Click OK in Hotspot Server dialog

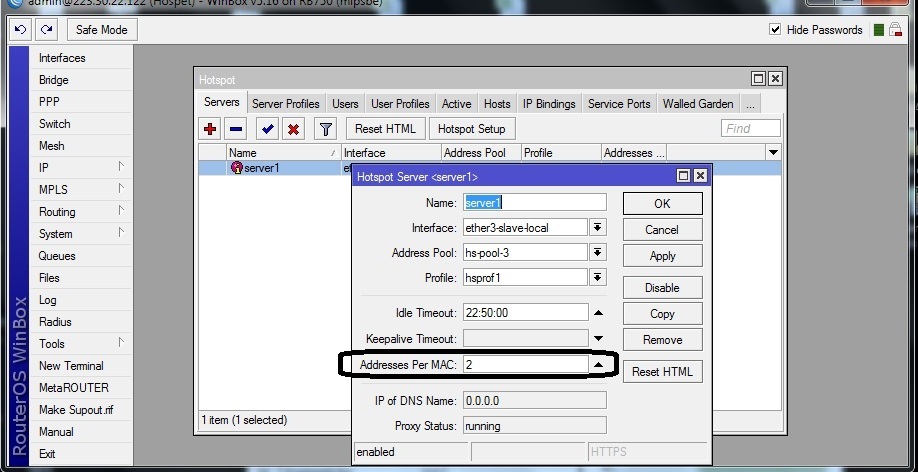(662, 204)
